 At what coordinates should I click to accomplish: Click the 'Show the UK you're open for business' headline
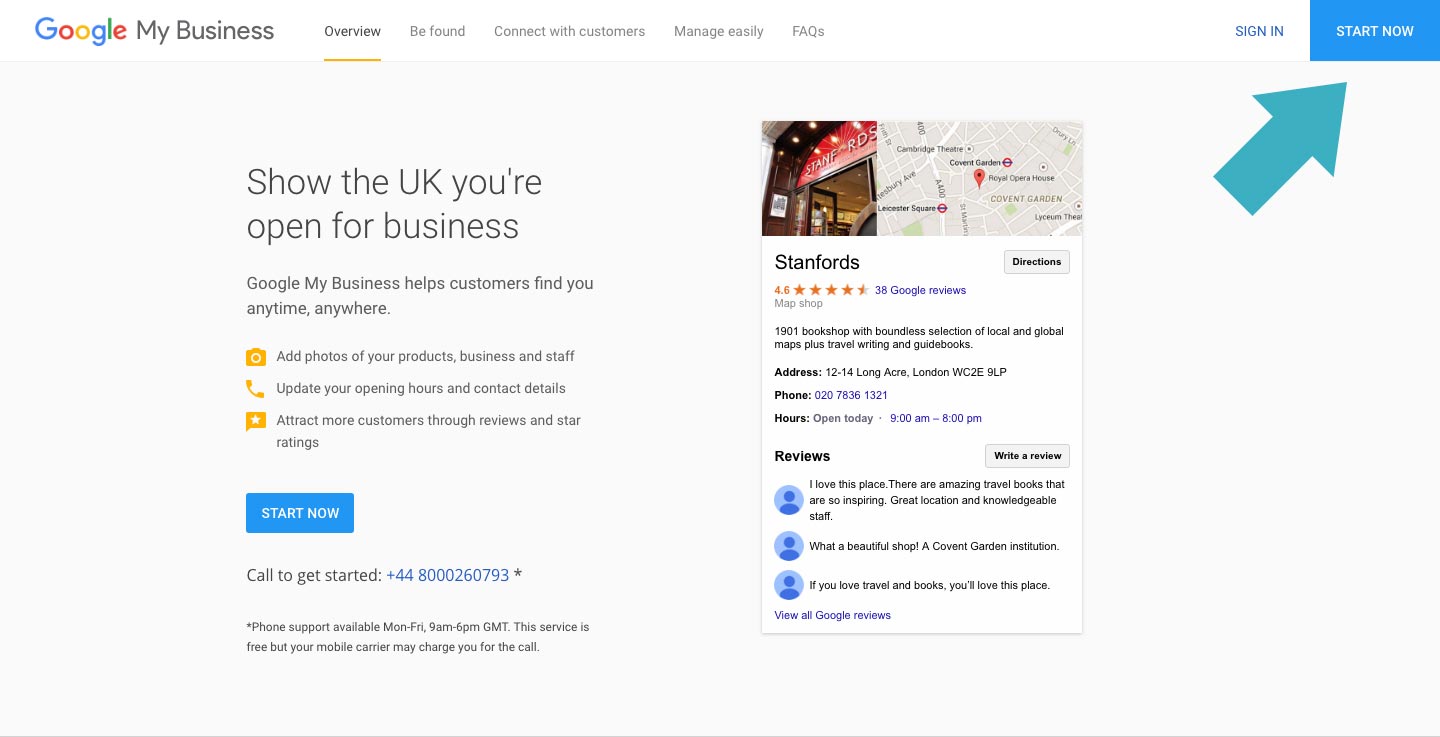(394, 204)
